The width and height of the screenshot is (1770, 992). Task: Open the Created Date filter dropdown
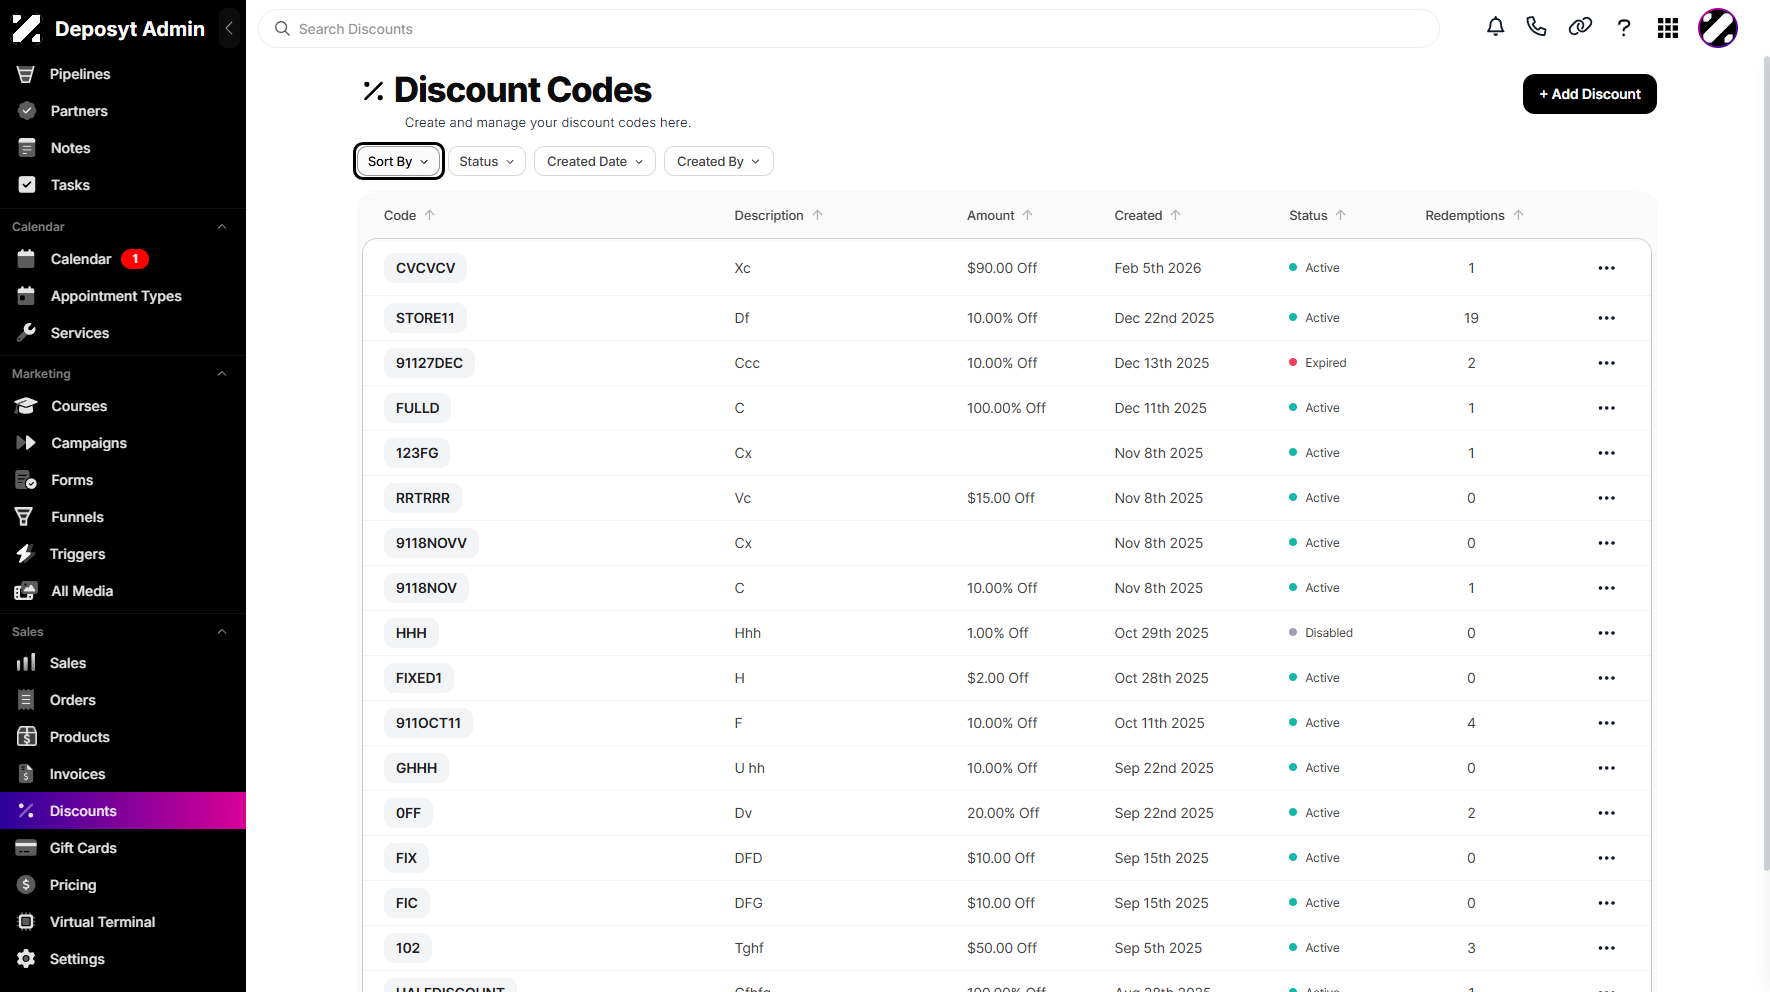tap(595, 161)
